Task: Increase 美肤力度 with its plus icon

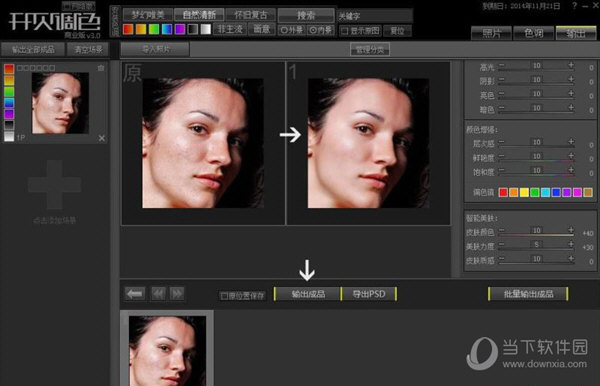Action: 571,244
